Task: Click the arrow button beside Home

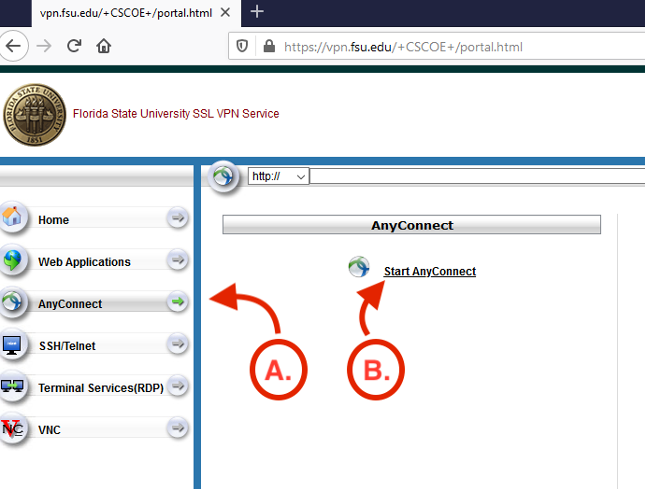Action: pos(177,218)
